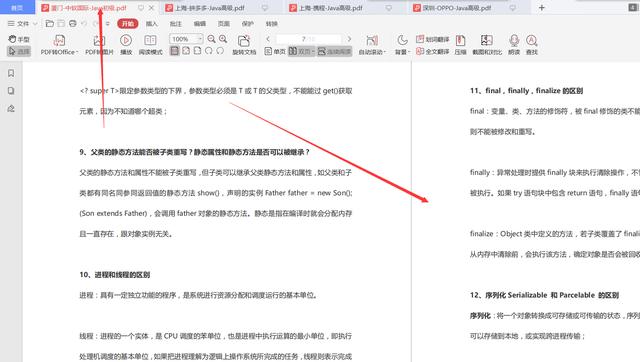The height and width of the screenshot is (362, 640).
Task: Expand the double page (双页) dropdown arrow
Action: 313,51
